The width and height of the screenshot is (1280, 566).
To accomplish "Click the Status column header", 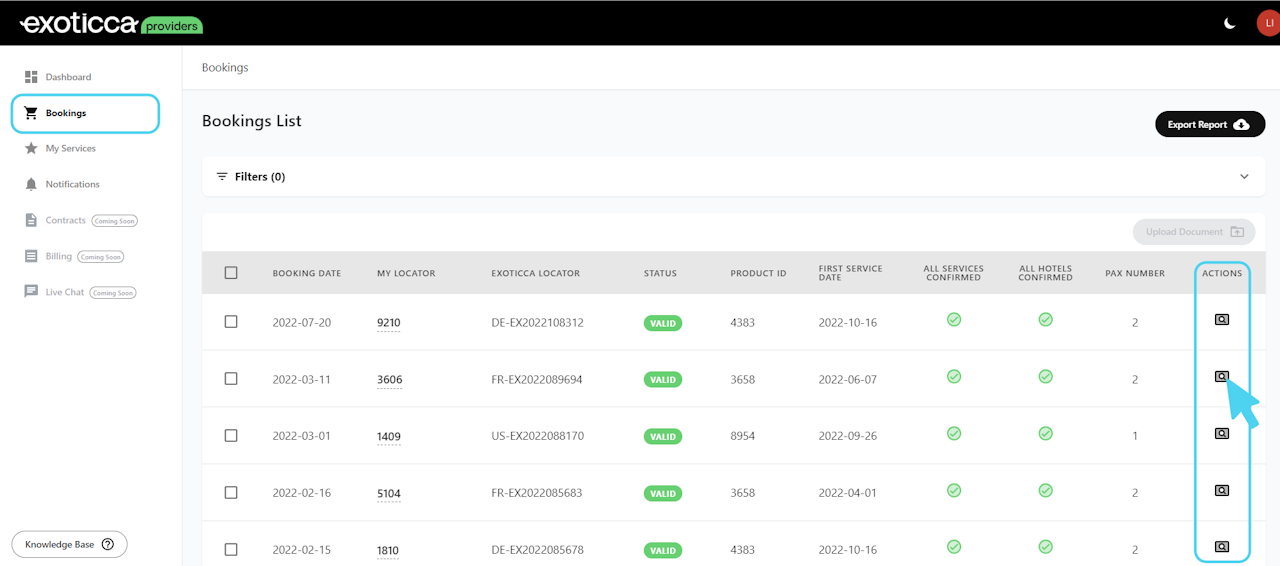I will 660,273.
